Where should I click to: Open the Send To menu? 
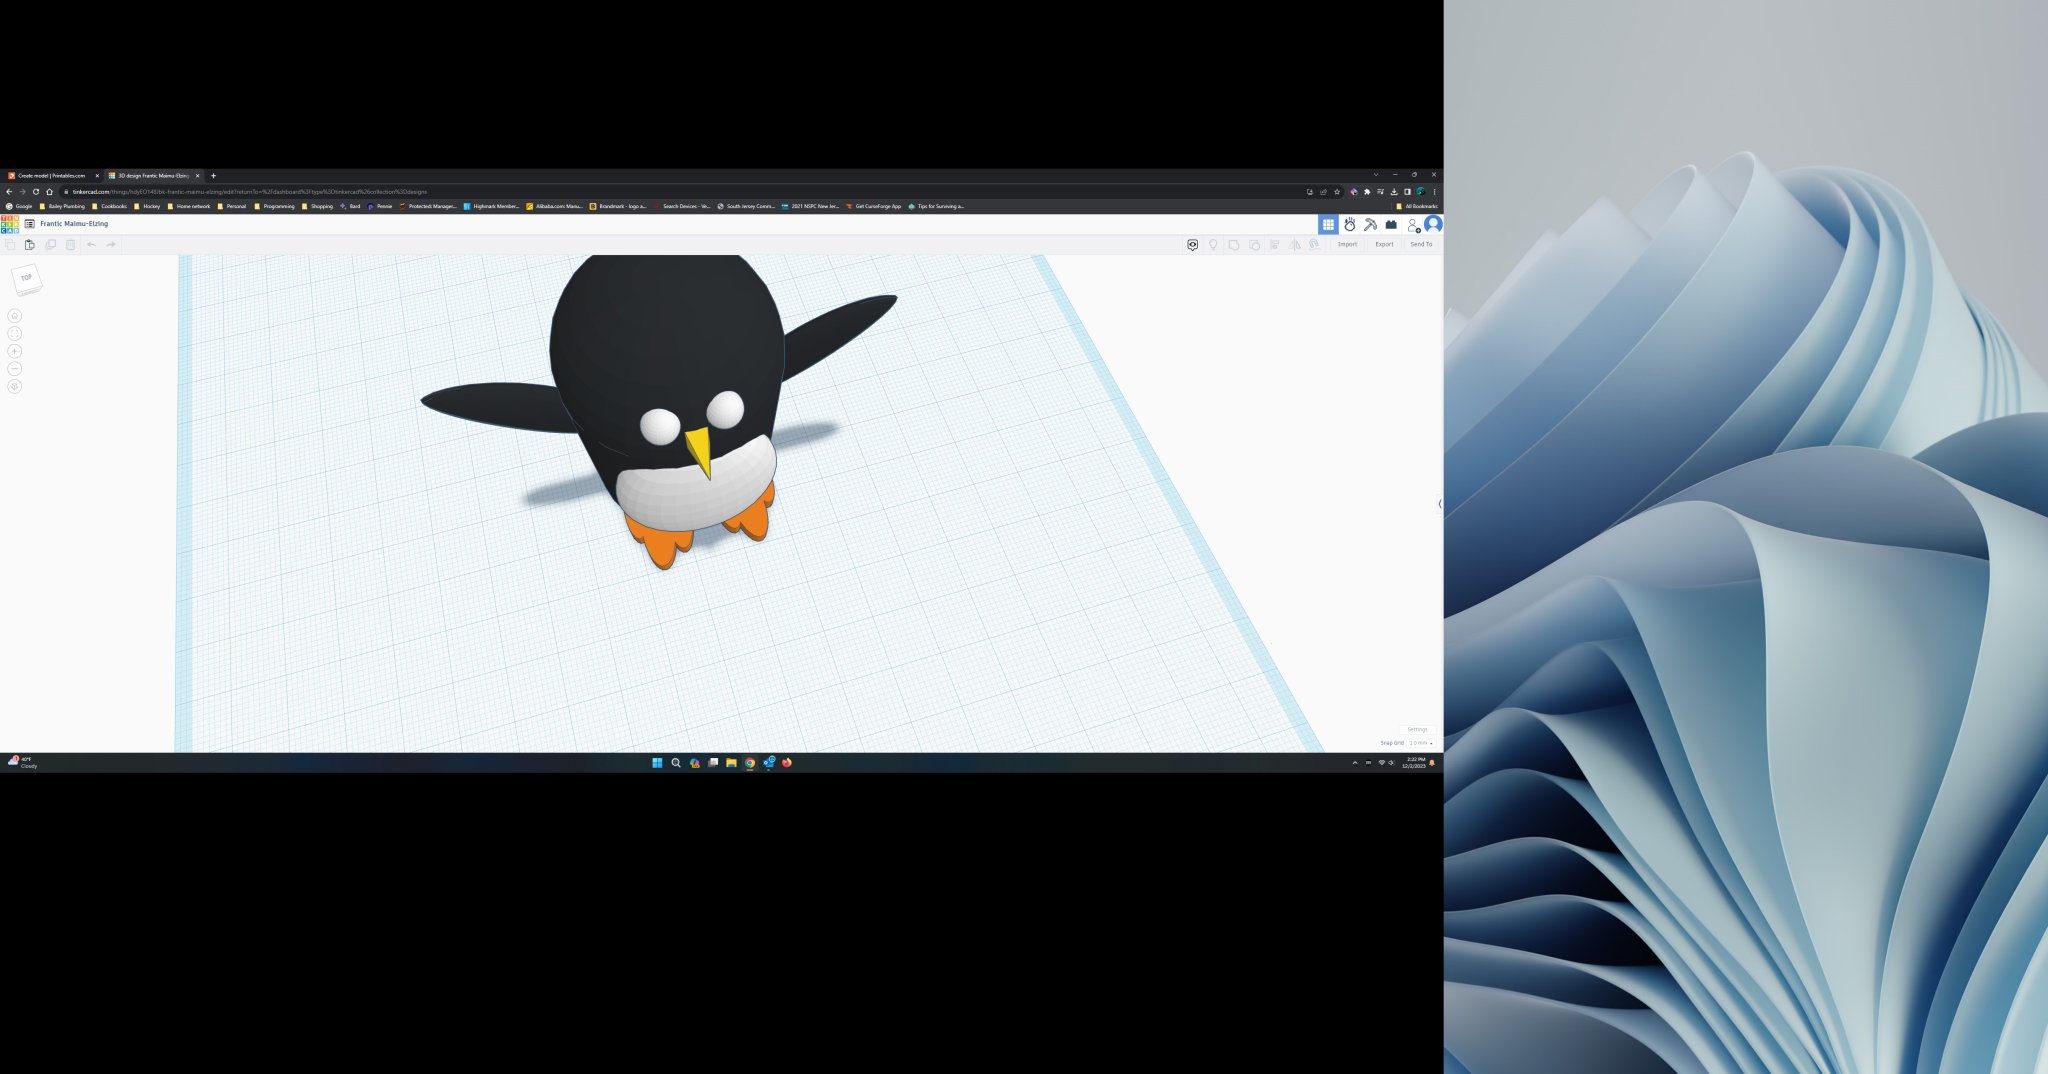pos(1422,244)
